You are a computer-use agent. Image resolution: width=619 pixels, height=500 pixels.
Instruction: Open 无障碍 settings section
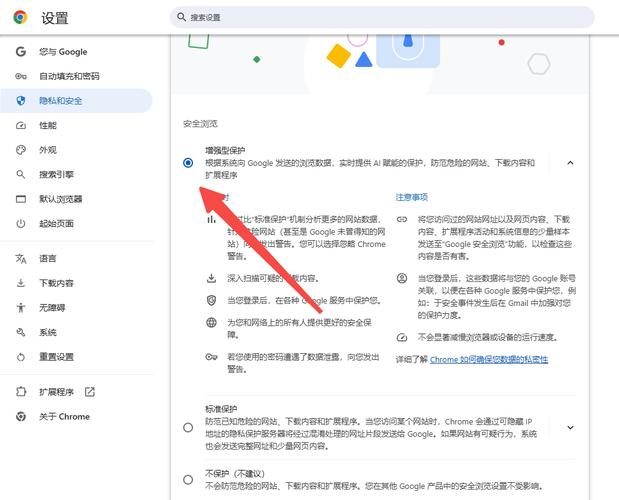(x=76, y=307)
